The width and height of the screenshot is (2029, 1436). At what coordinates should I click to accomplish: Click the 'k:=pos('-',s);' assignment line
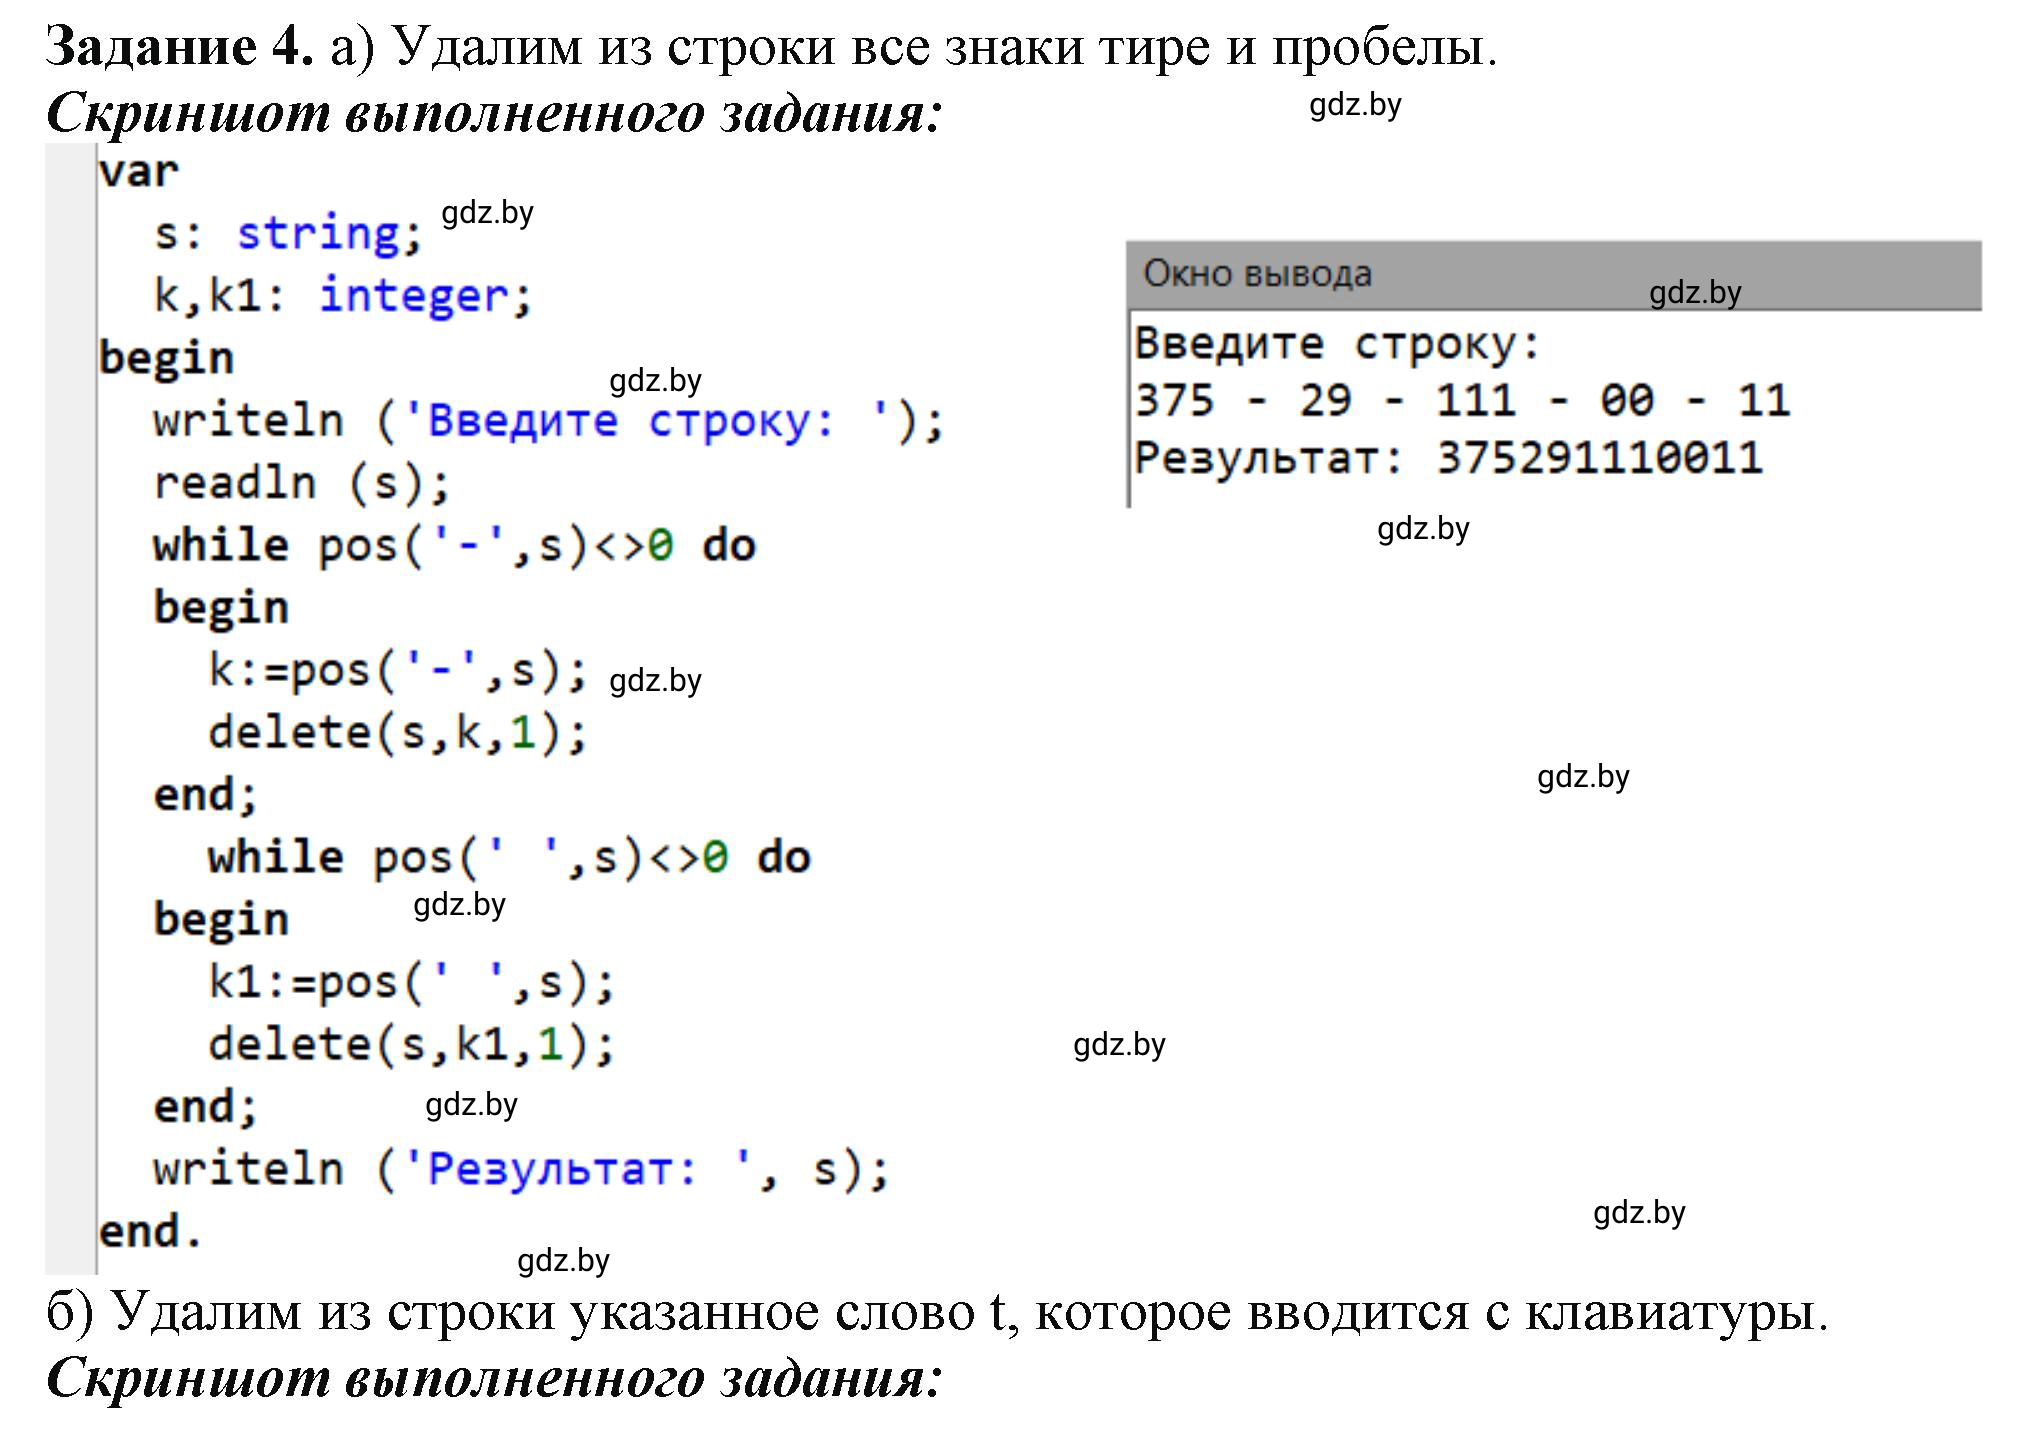(x=398, y=670)
